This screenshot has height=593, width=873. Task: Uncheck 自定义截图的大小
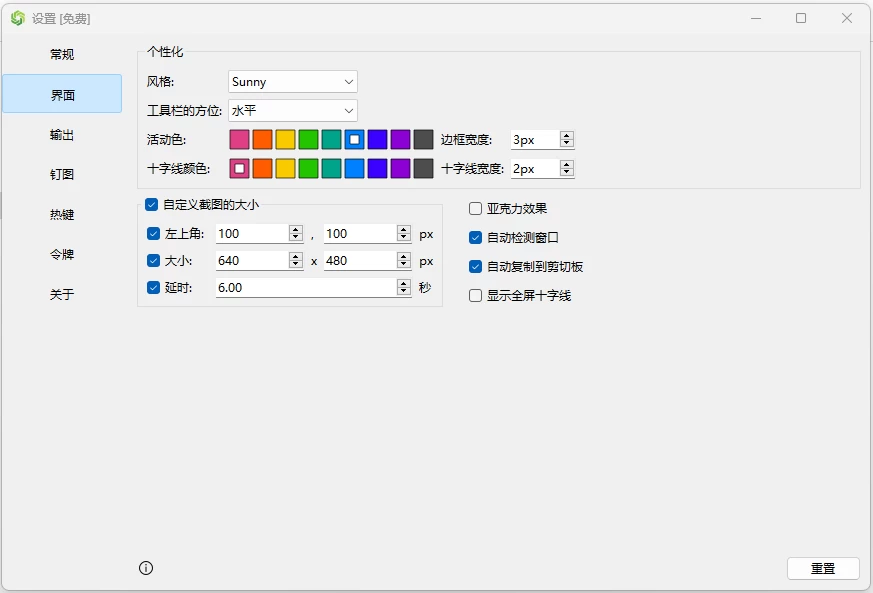(x=151, y=207)
